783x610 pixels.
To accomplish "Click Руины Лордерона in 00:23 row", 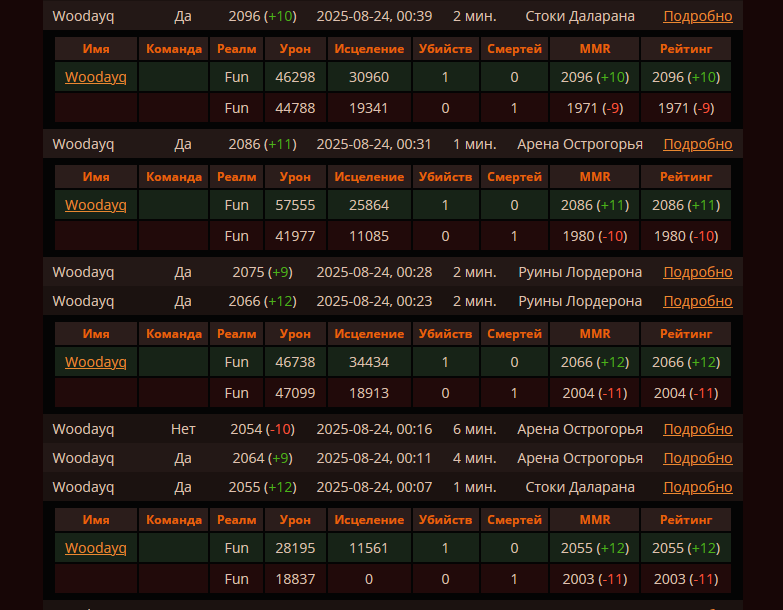I will [580, 301].
